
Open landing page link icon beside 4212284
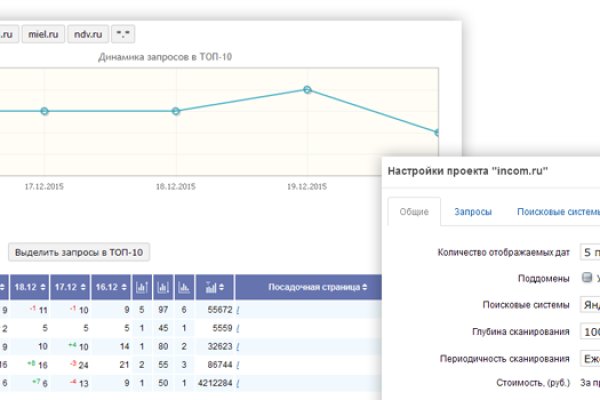pyautogui.click(x=238, y=381)
